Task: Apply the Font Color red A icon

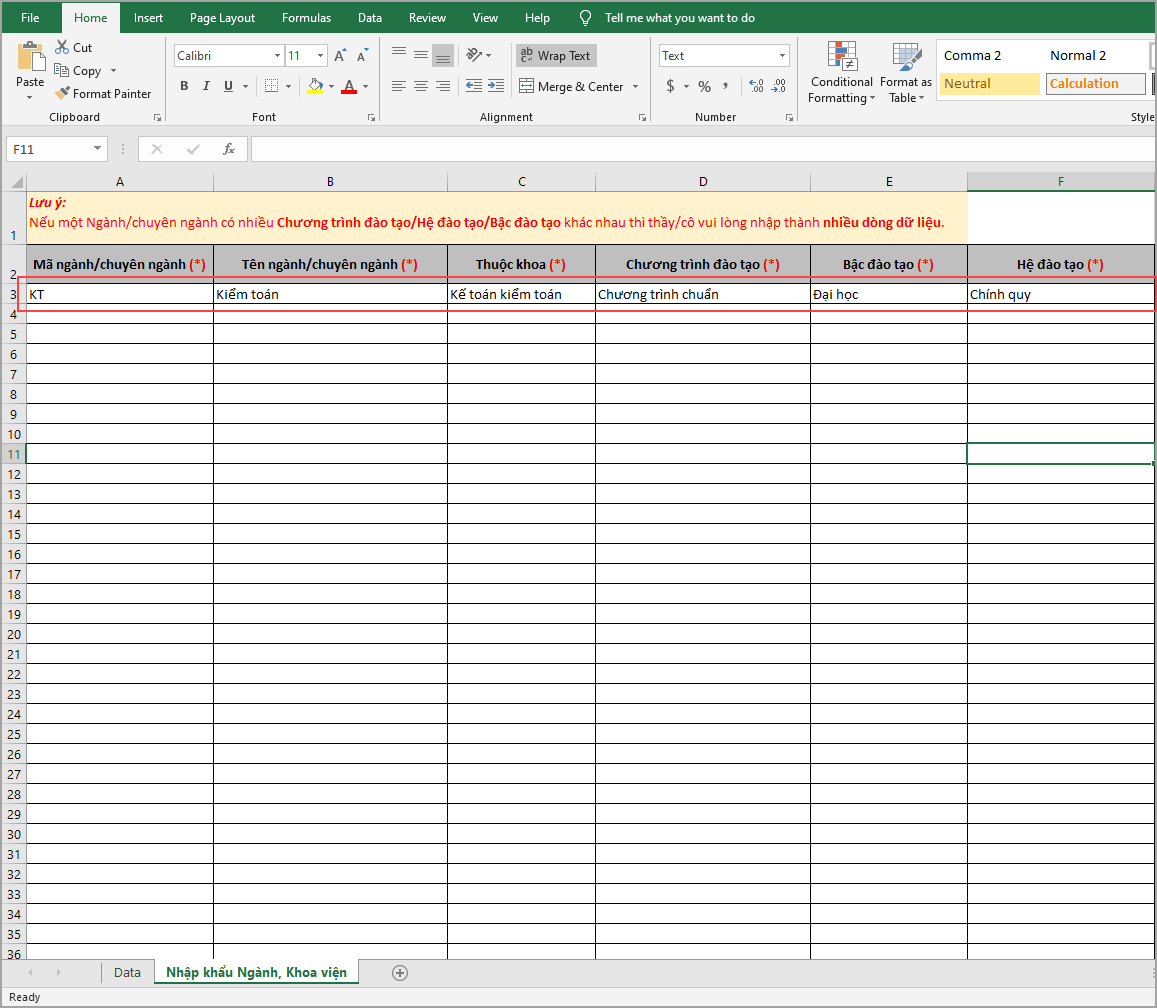Action: (x=349, y=86)
